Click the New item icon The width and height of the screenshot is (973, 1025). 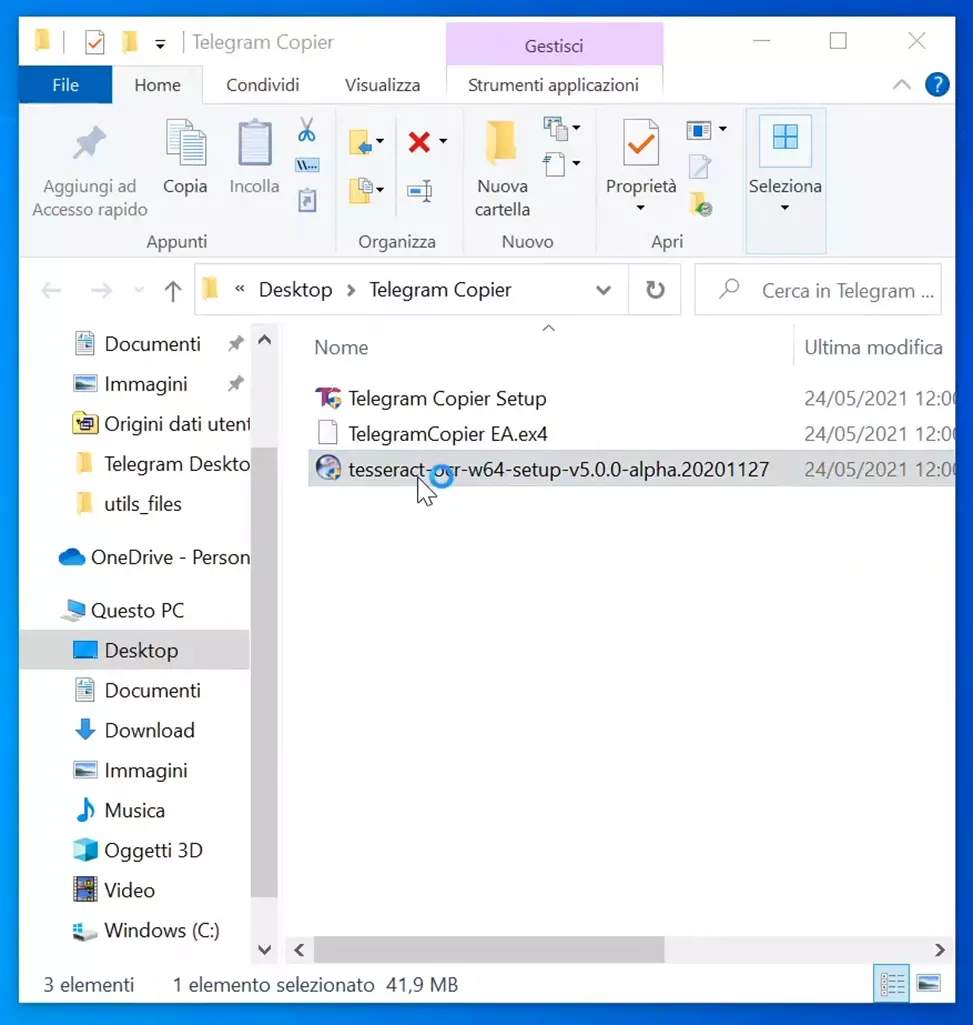click(556, 128)
